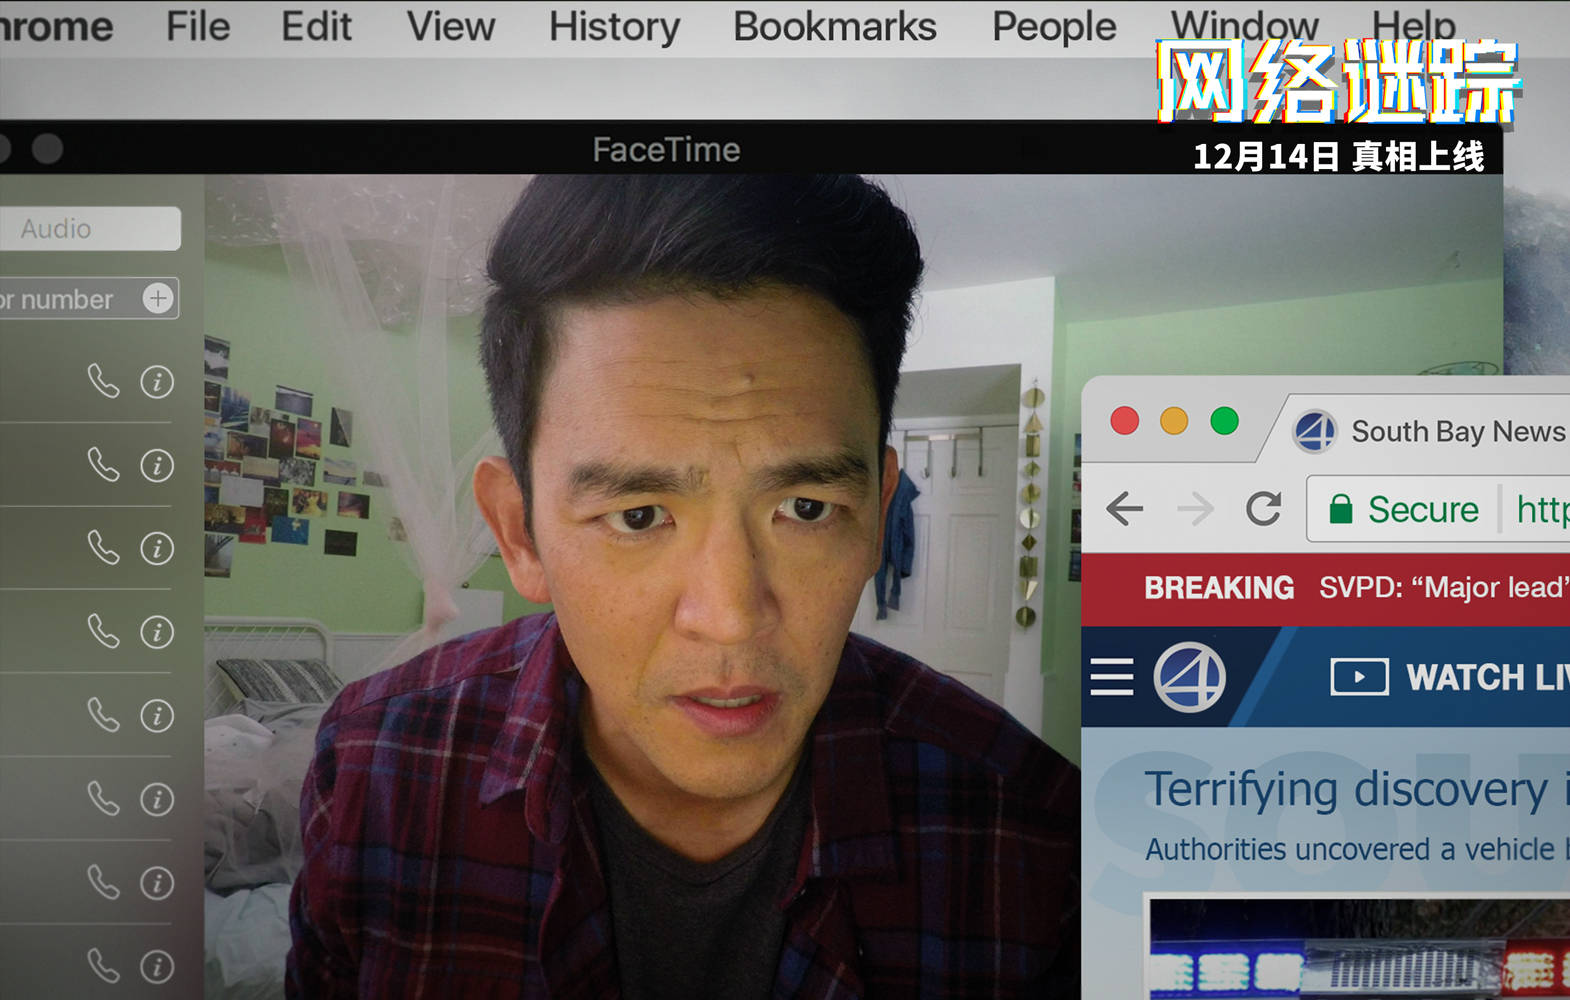Image resolution: width=1570 pixels, height=1000 pixels.
Task: Close the browser window with red button
Action: [x=1125, y=421]
